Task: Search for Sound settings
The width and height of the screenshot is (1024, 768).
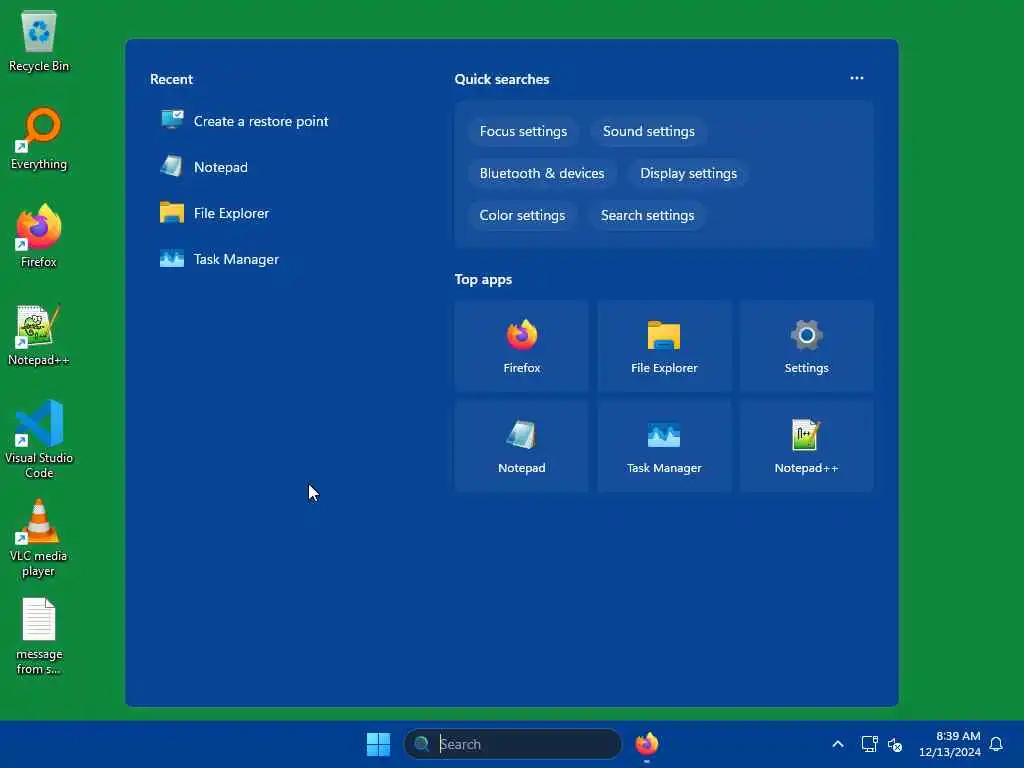Action: click(648, 131)
